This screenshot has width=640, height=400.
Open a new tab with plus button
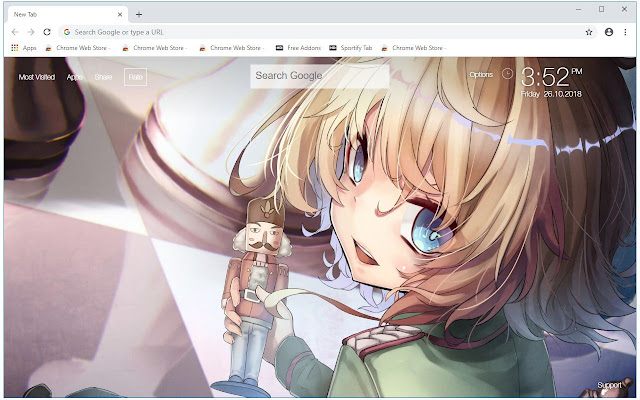(139, 15)
